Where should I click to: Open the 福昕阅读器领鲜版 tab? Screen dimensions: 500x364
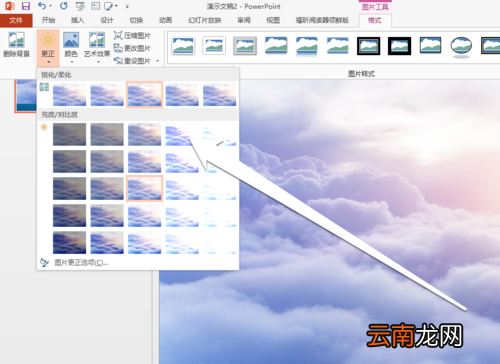click(322, 20)
